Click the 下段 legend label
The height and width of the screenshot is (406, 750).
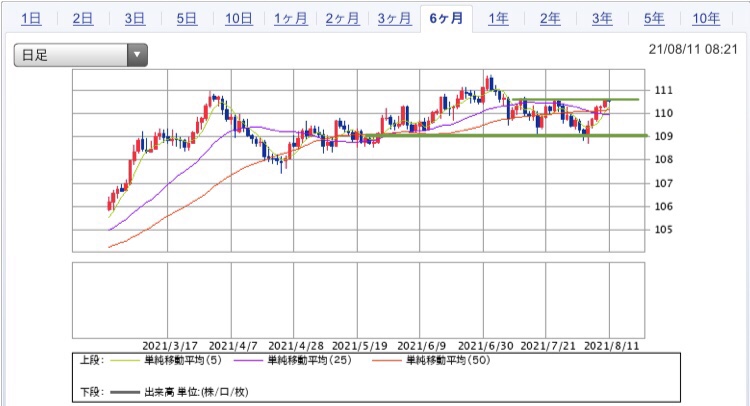pos(92,392)
